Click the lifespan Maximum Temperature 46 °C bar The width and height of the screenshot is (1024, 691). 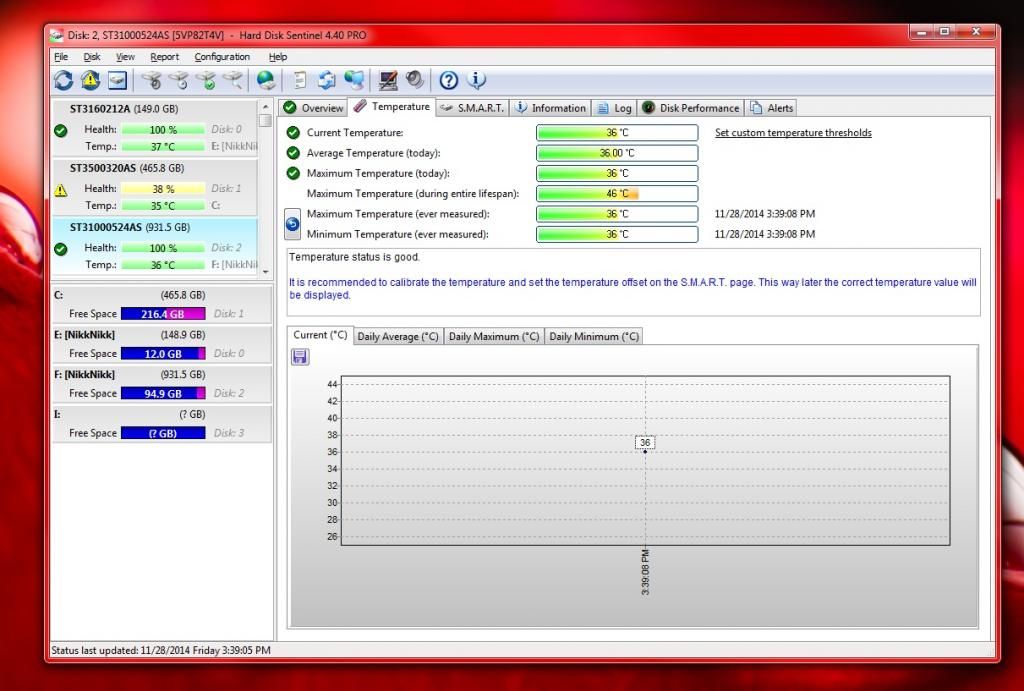pos(616,193)
